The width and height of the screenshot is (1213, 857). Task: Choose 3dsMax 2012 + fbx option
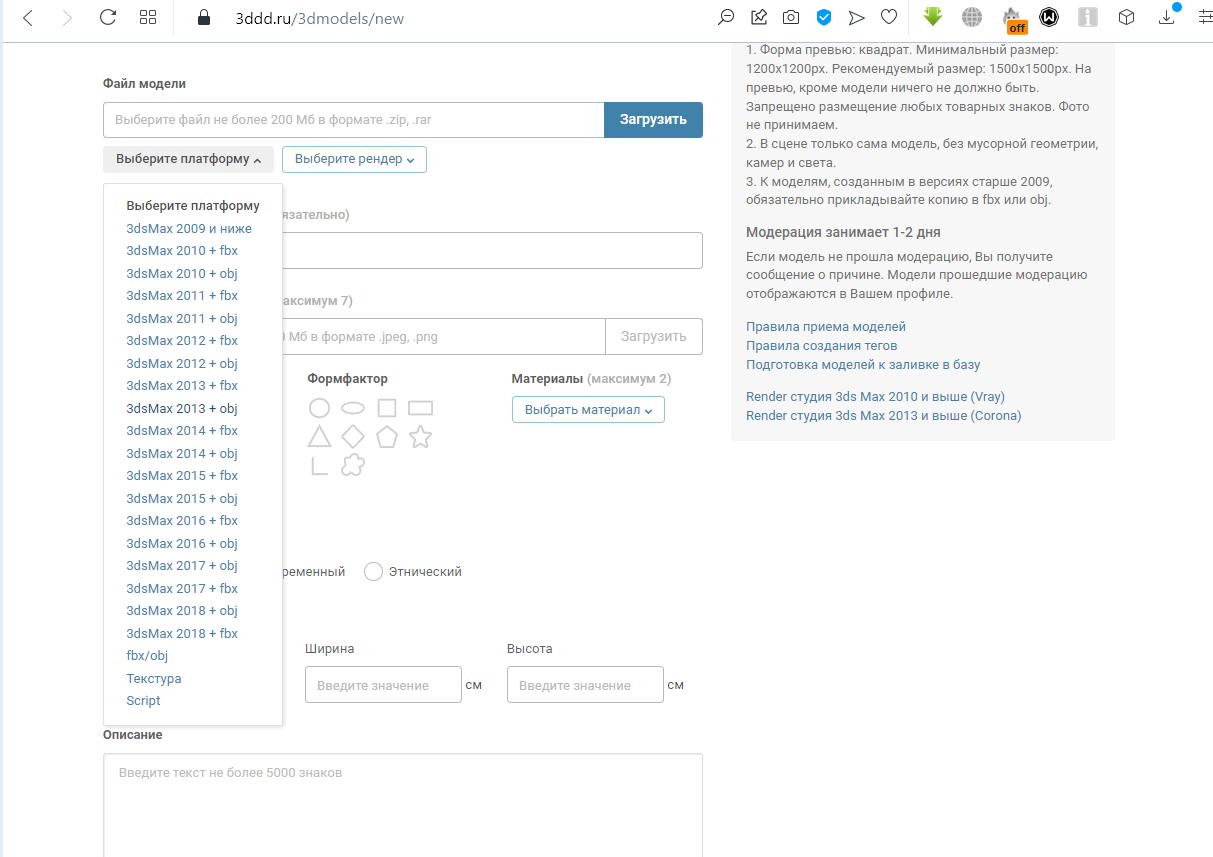pos(182,341)
